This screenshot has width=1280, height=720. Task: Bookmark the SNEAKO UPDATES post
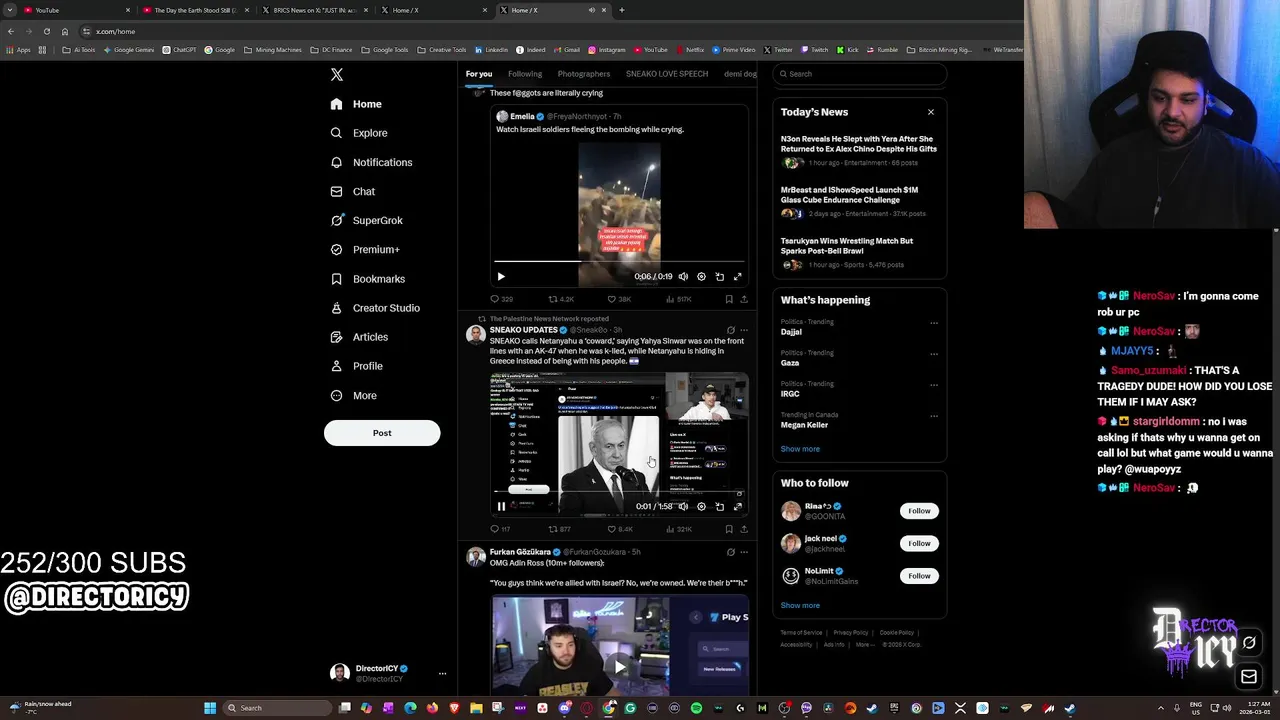(729, 529)
